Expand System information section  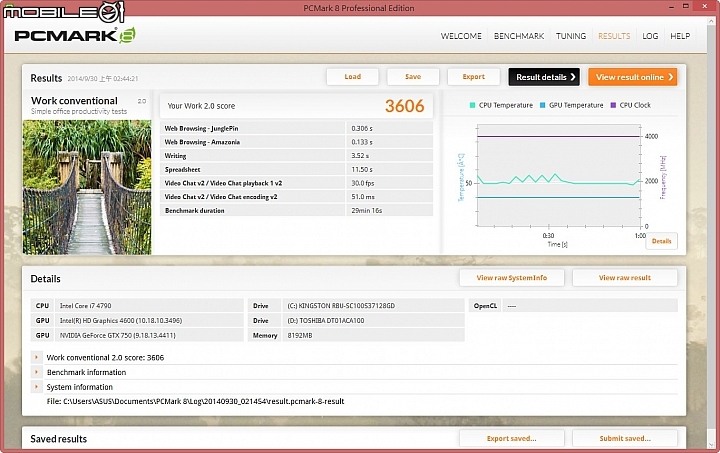click(x=36, y=386)
